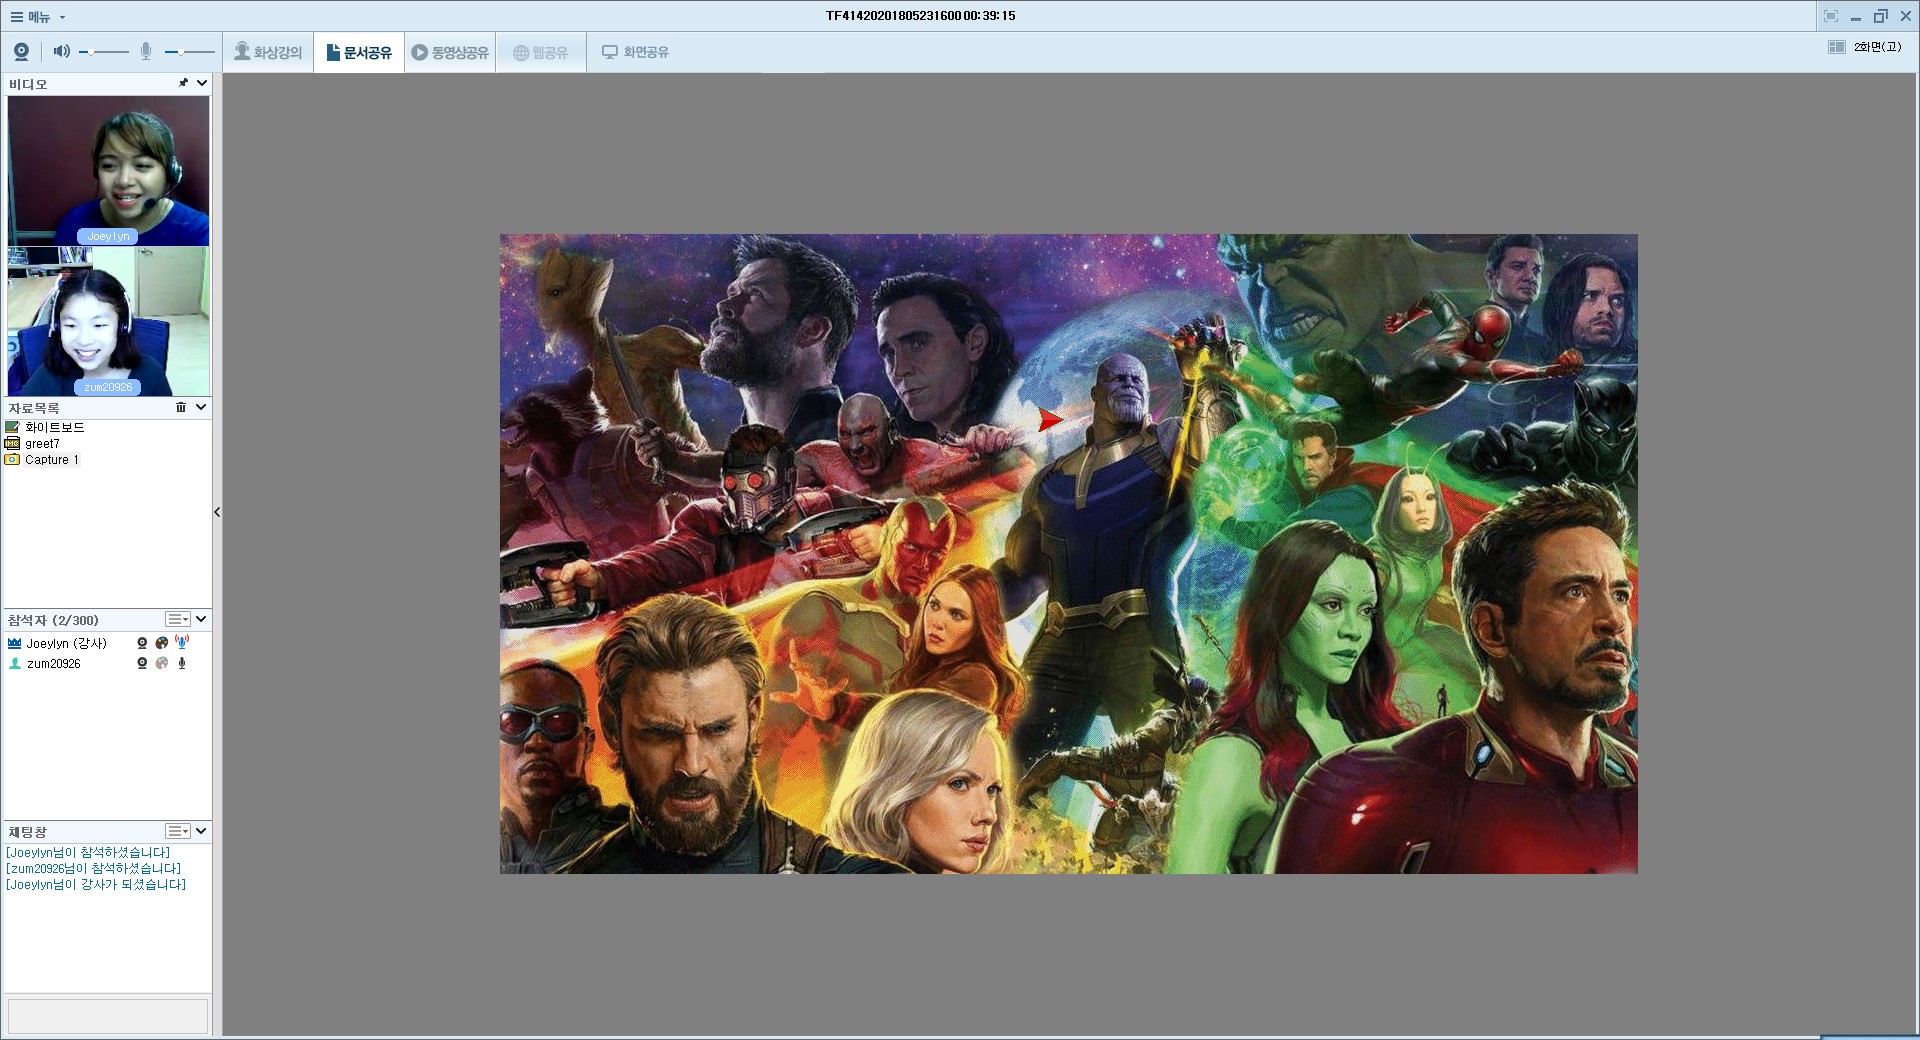This screenshot has width=1920, height=1040.
Task: Click the full screen icon in the title bar
Action: click(x=1831, y=16)
